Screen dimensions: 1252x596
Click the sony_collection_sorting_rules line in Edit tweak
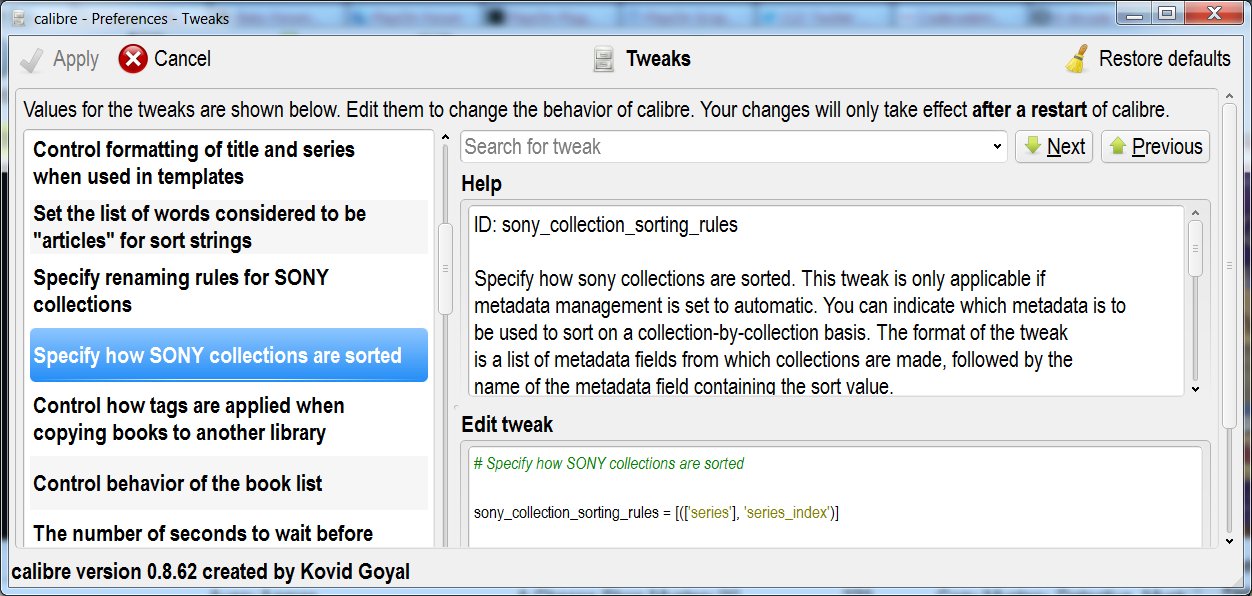coord(656,513)
